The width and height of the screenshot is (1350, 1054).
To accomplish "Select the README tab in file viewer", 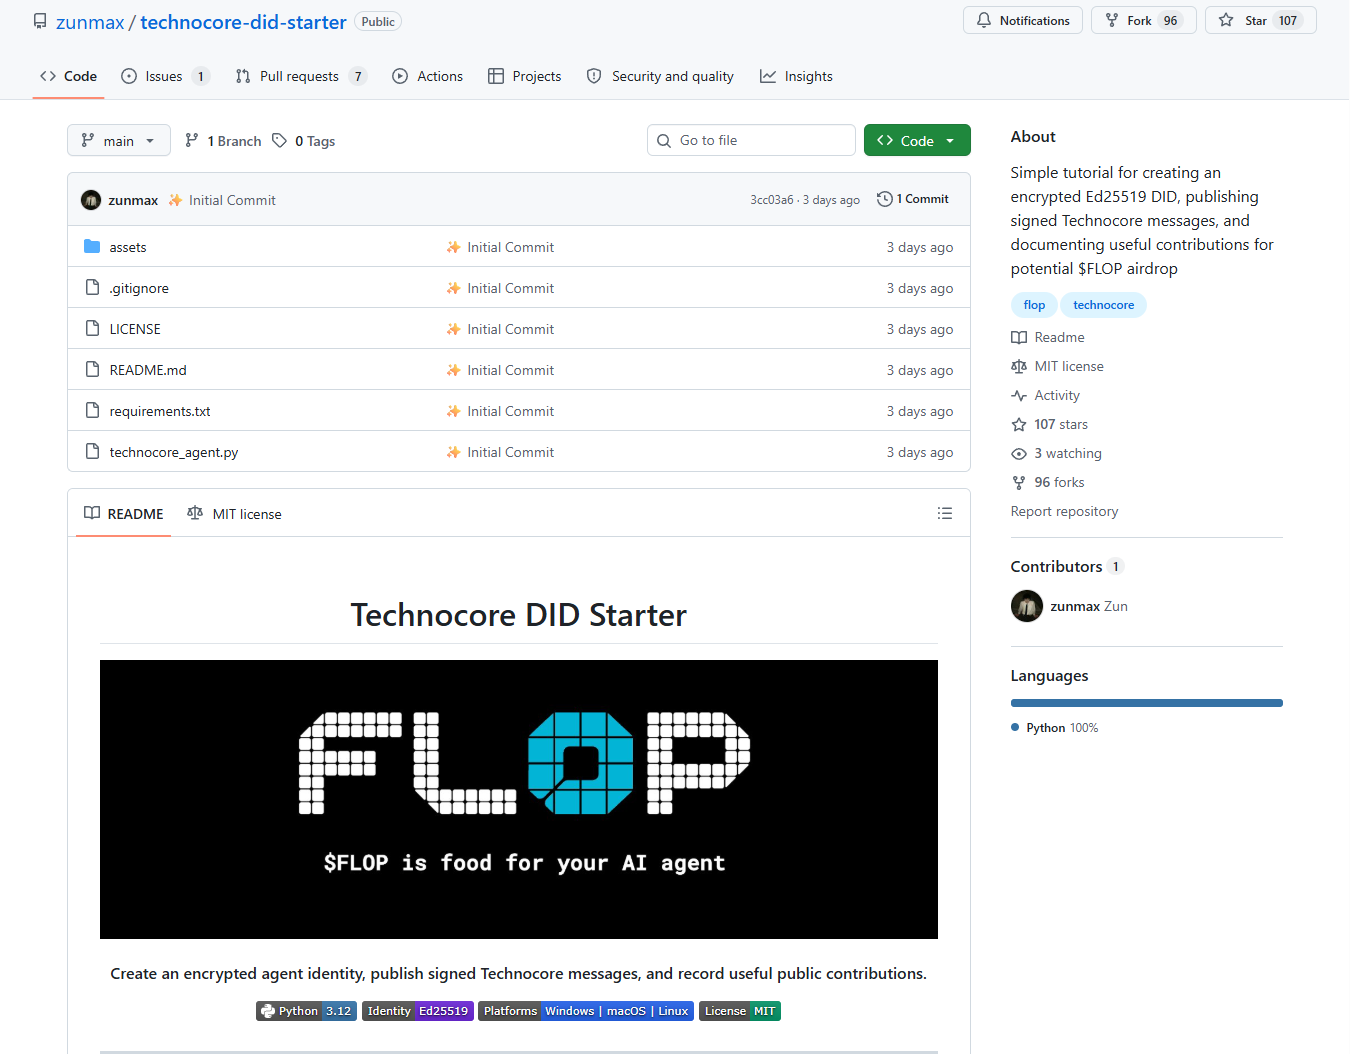I will click(x=124, y=514).
